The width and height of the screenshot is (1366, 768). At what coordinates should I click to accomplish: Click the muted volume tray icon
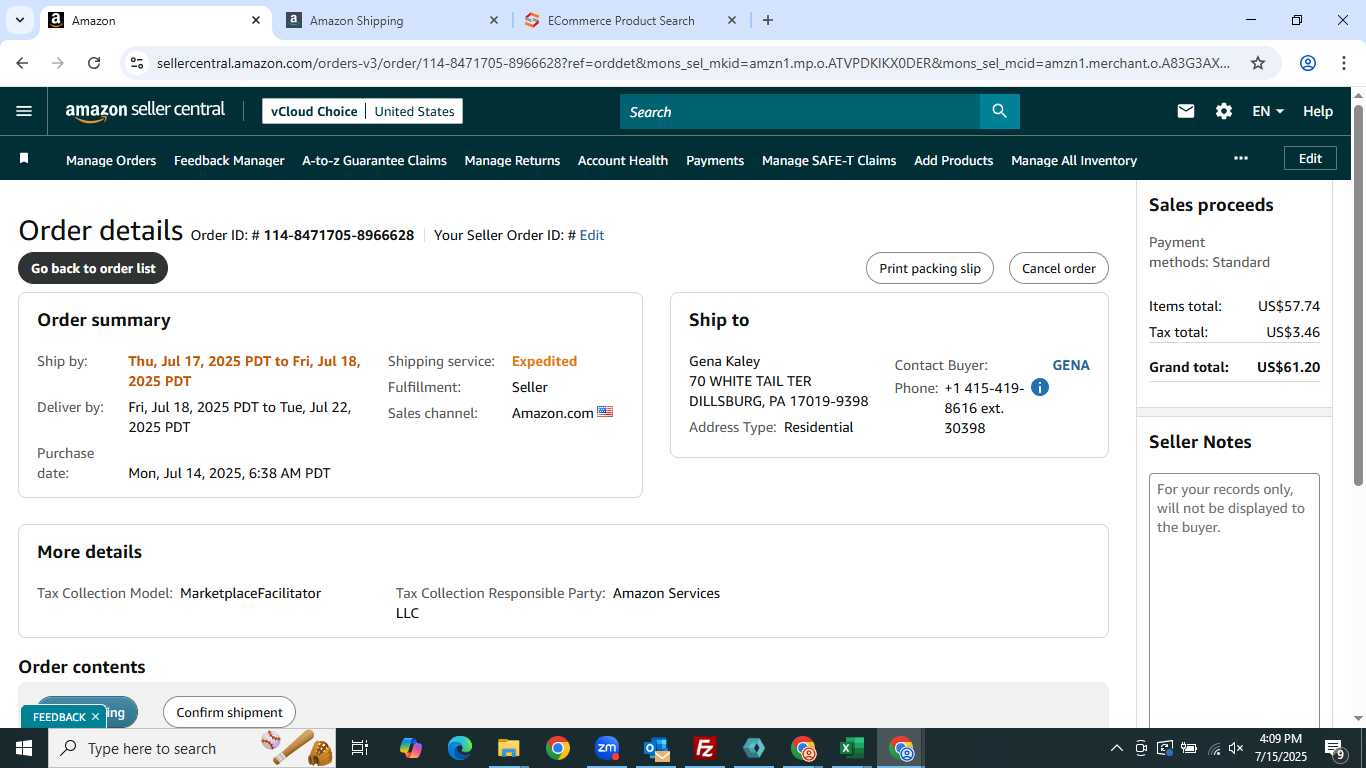click(1236, 748)
